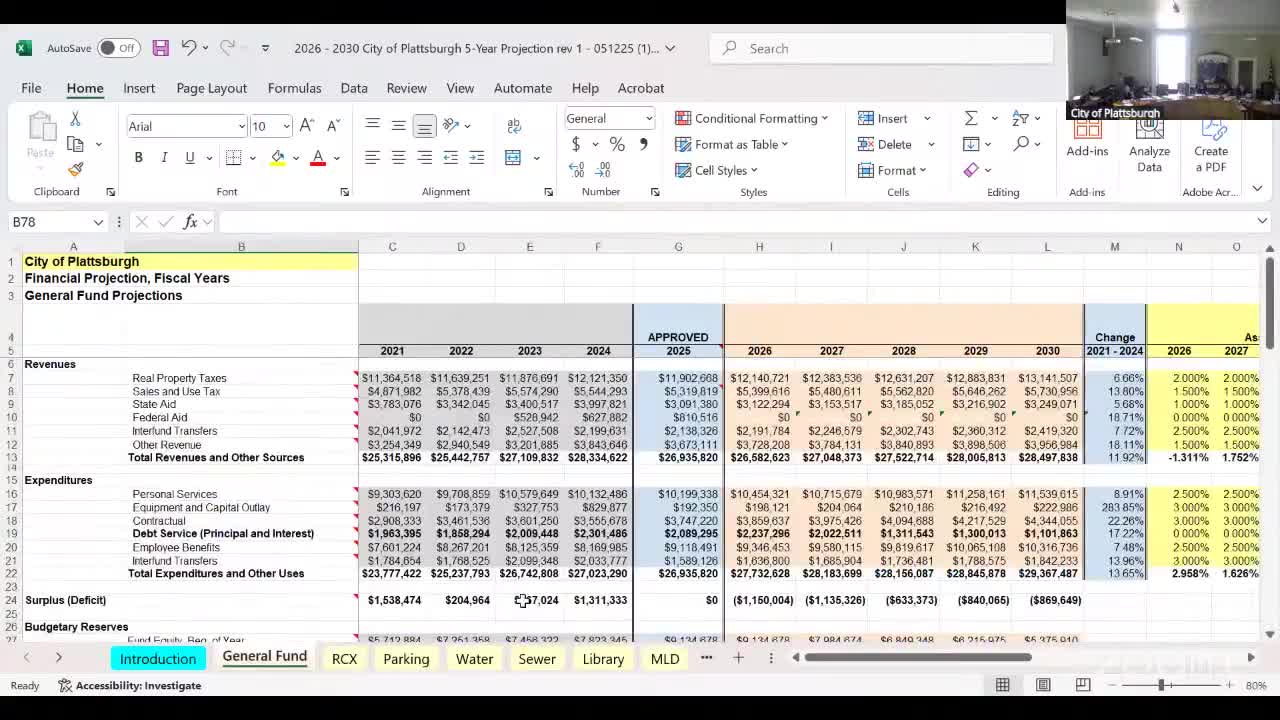The image size is (1280, 720).
Task: Apply accounting dollar number format
Action: pyautogui.click(x=576, y=144)
